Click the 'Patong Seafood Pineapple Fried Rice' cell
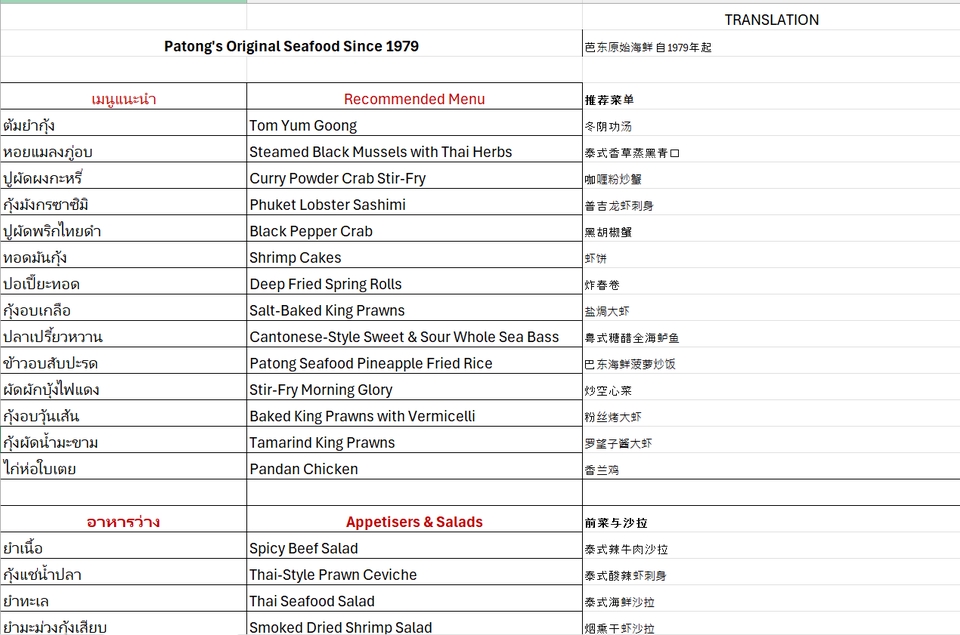The image size is (960, 635). point(371,363)
